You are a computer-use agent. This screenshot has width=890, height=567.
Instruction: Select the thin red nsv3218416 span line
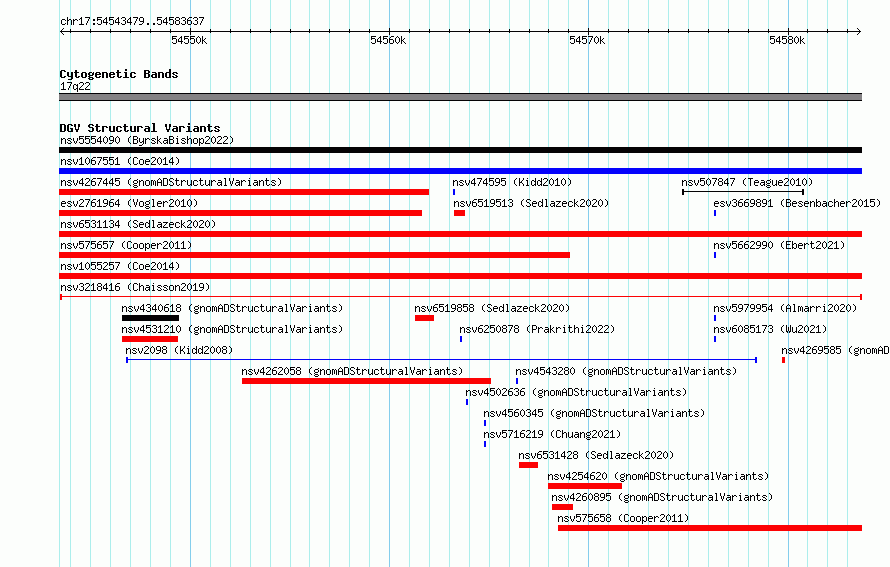pyautogui.click(x=461, y=297)
